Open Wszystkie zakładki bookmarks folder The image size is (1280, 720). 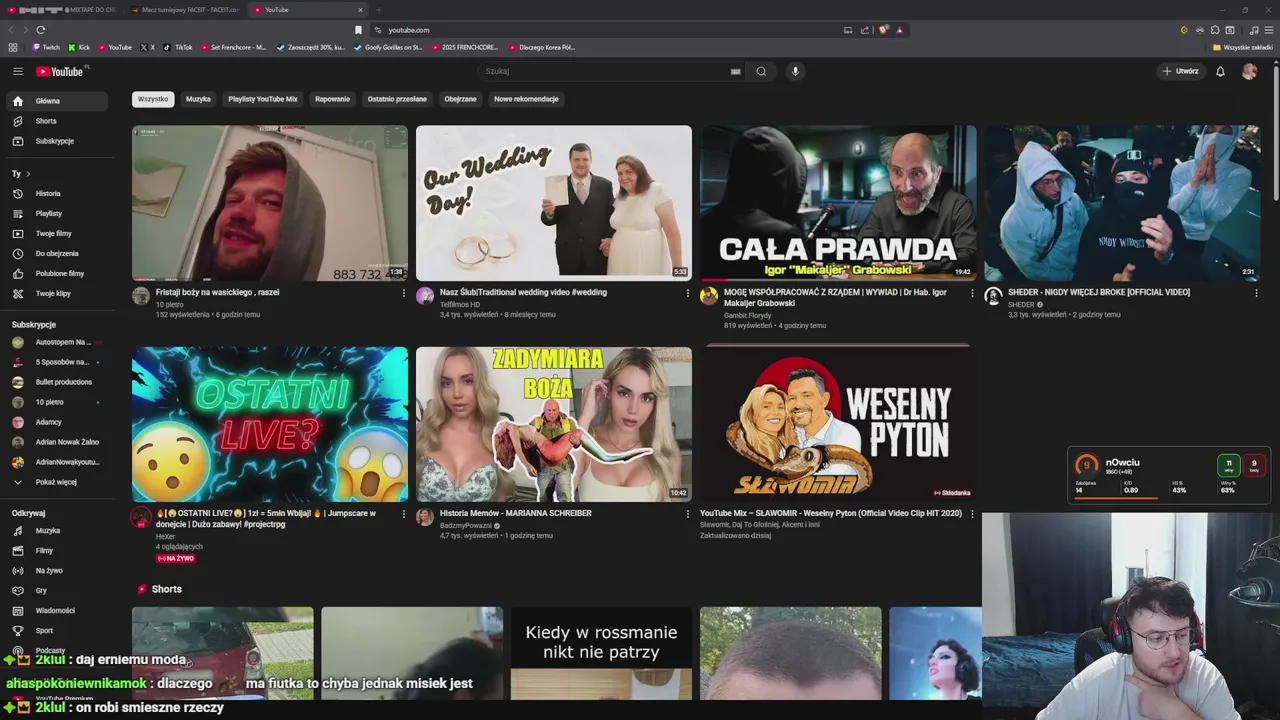(1243, 47)
